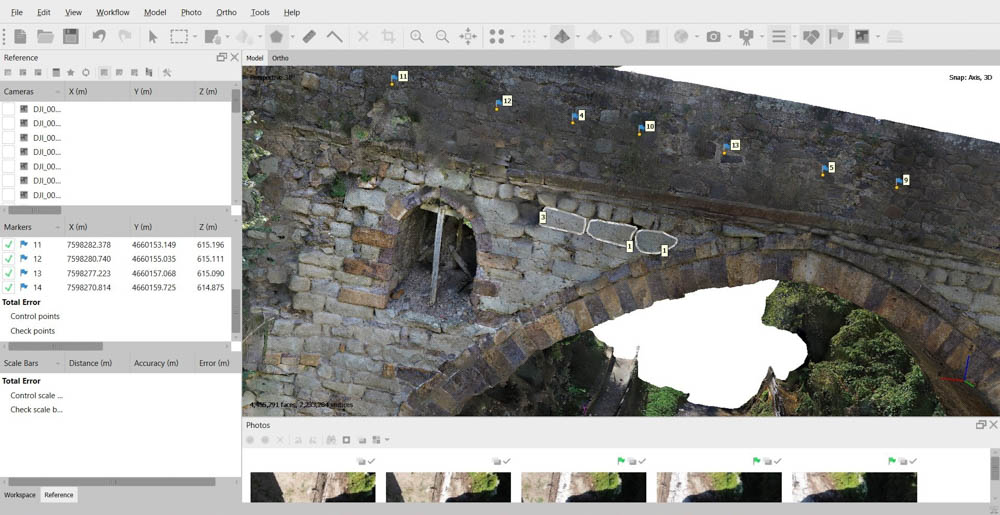The width and height of the screenshot is (1000, 515).
Task: Select the Rectangle Selection tool
Action: (x=178, y=36)
